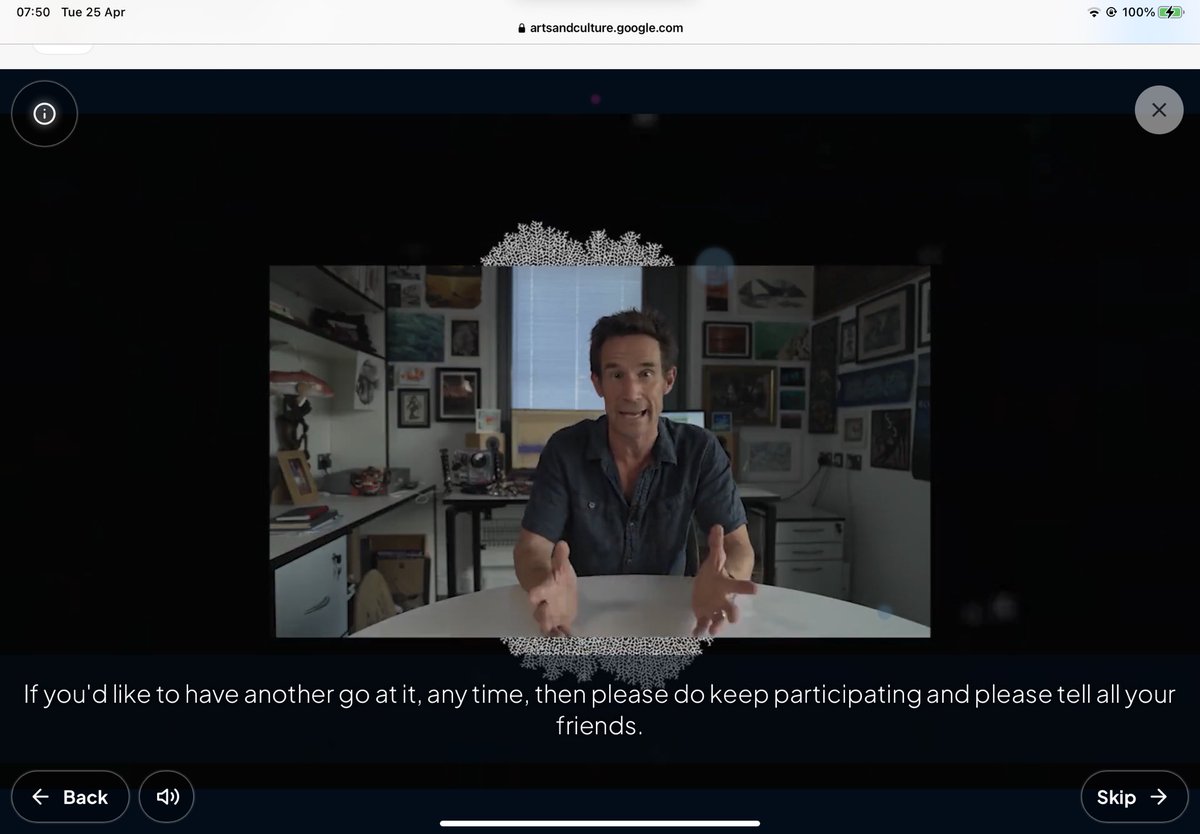Tap the video of the man speaking
This screenshot has width=1200, height=834.
(x=600, y=451)
